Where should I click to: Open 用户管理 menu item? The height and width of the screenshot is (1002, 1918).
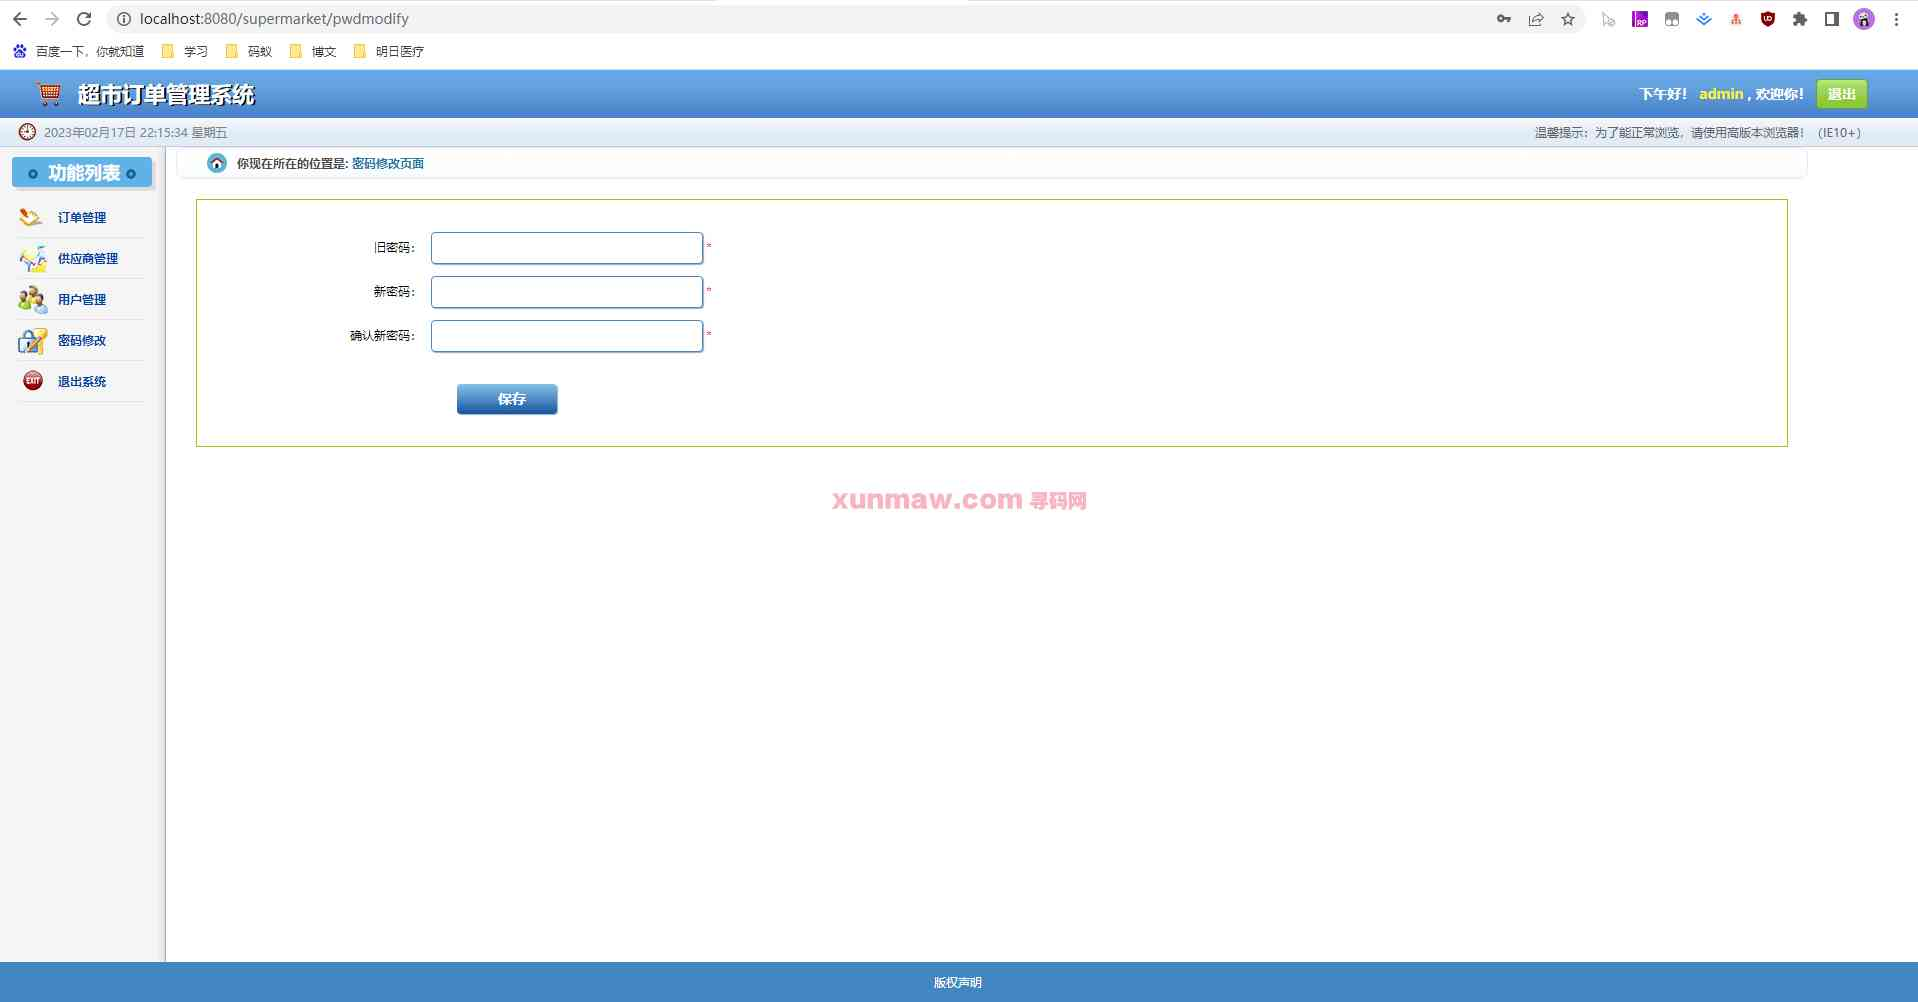pos(82,299)
